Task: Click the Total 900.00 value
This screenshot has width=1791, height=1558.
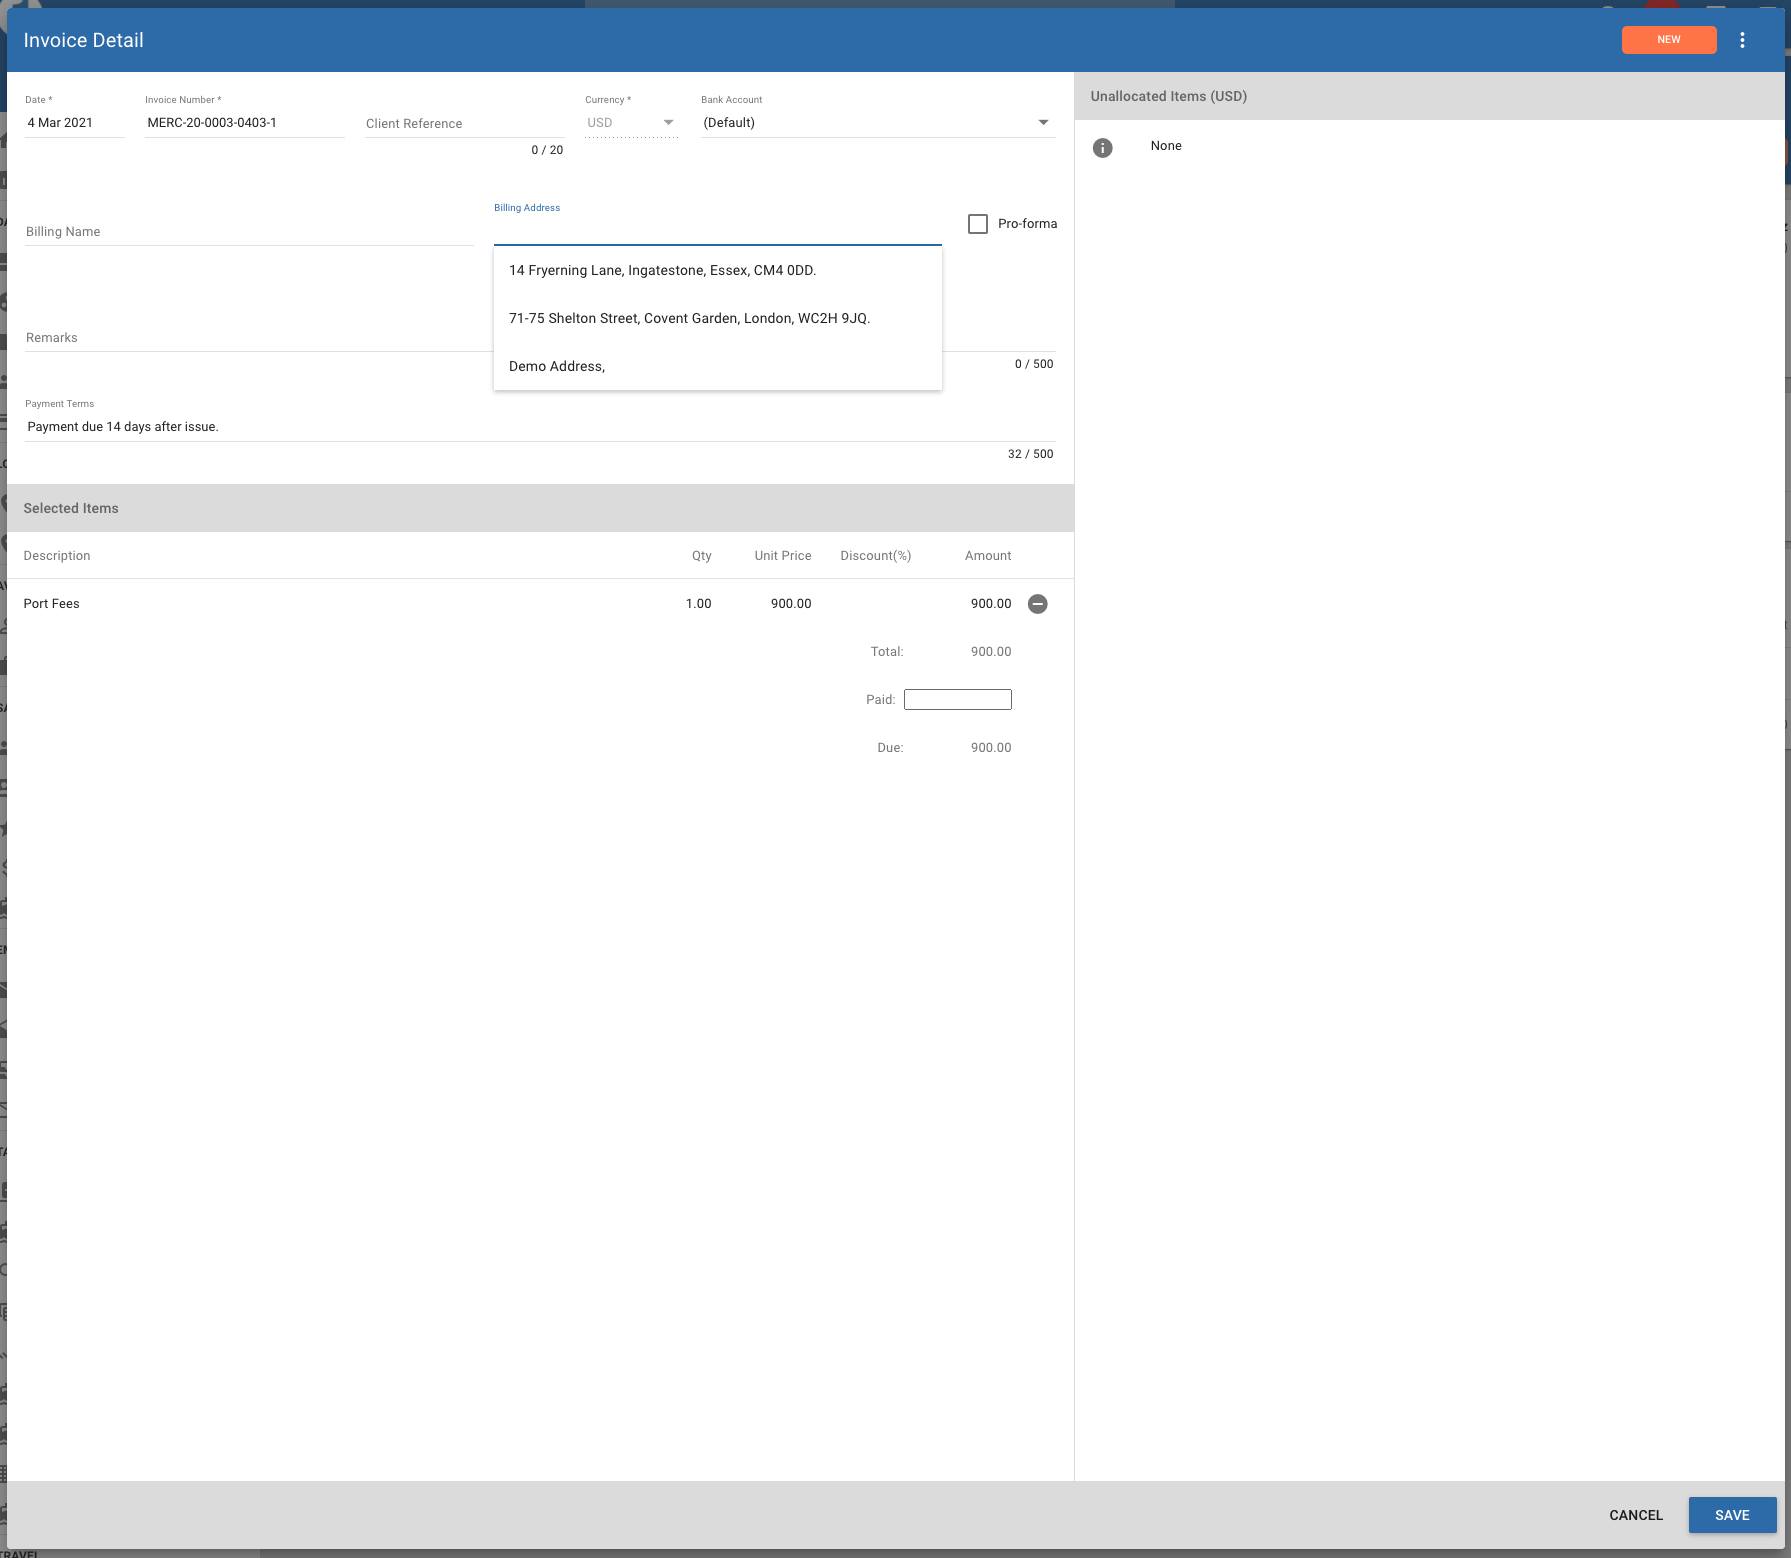Action: point(991,652)
